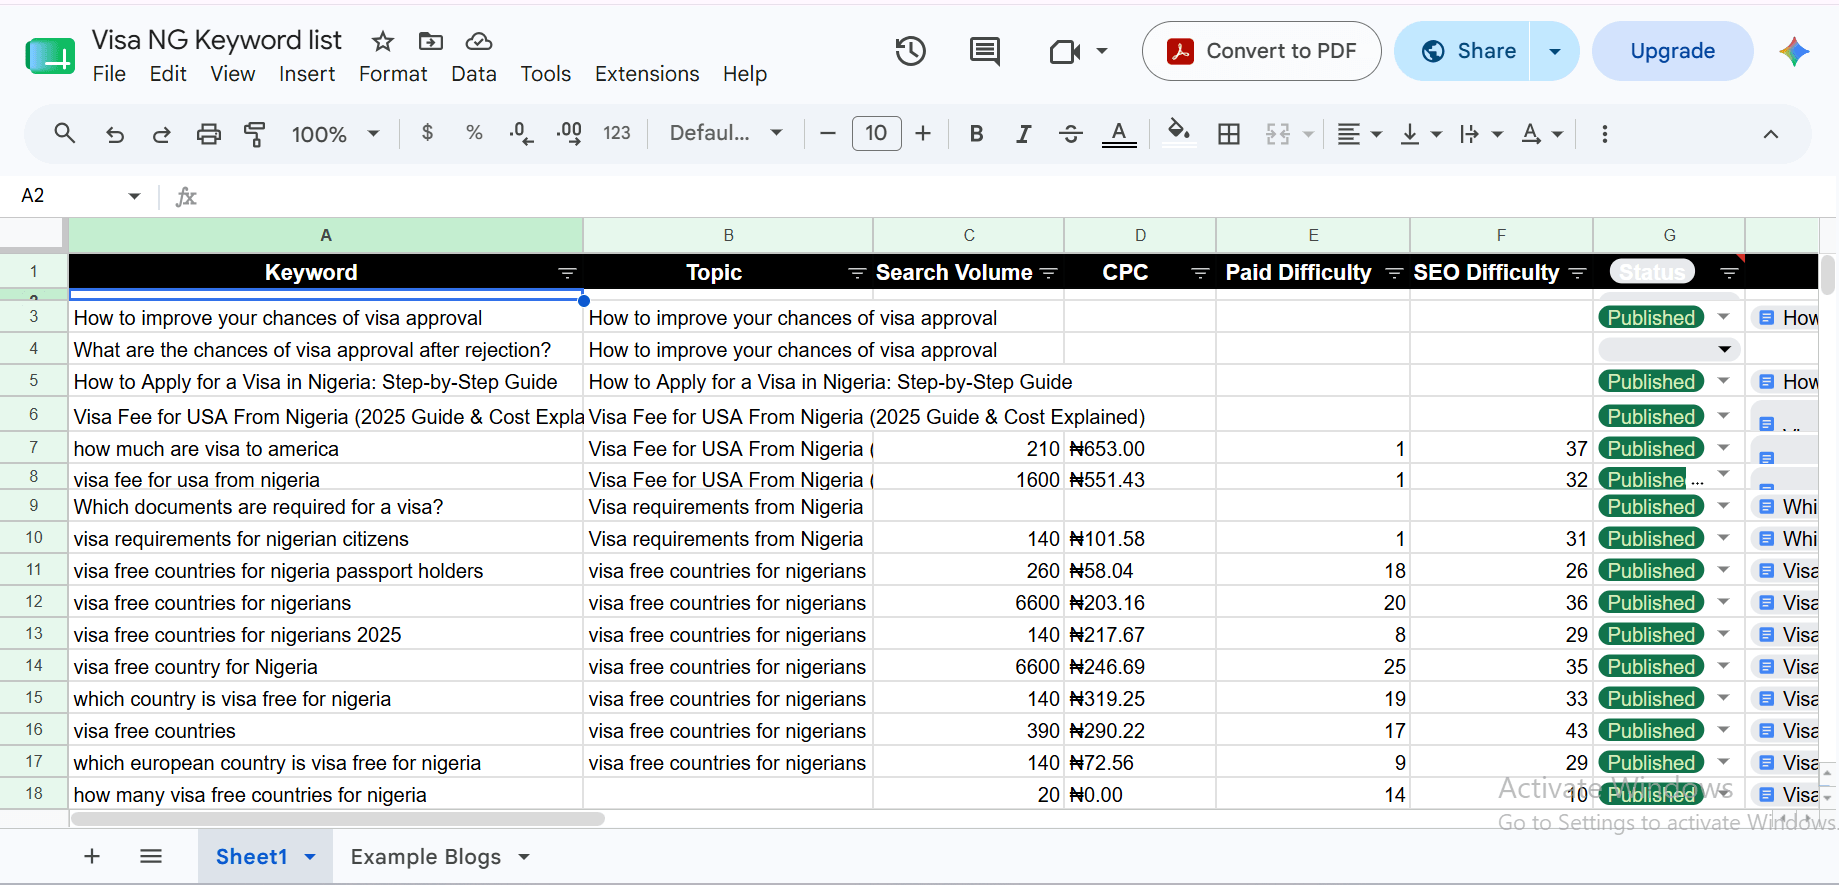The width and height of the screenshot is (1839, 885).
Task: Show the all sheets list
Action: point(151,856)
